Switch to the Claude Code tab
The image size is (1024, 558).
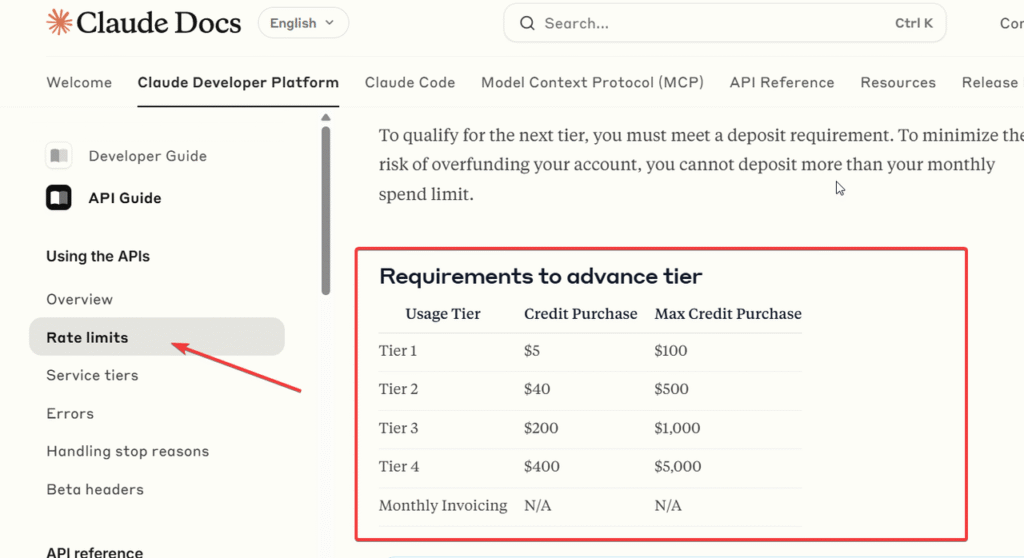410,83
